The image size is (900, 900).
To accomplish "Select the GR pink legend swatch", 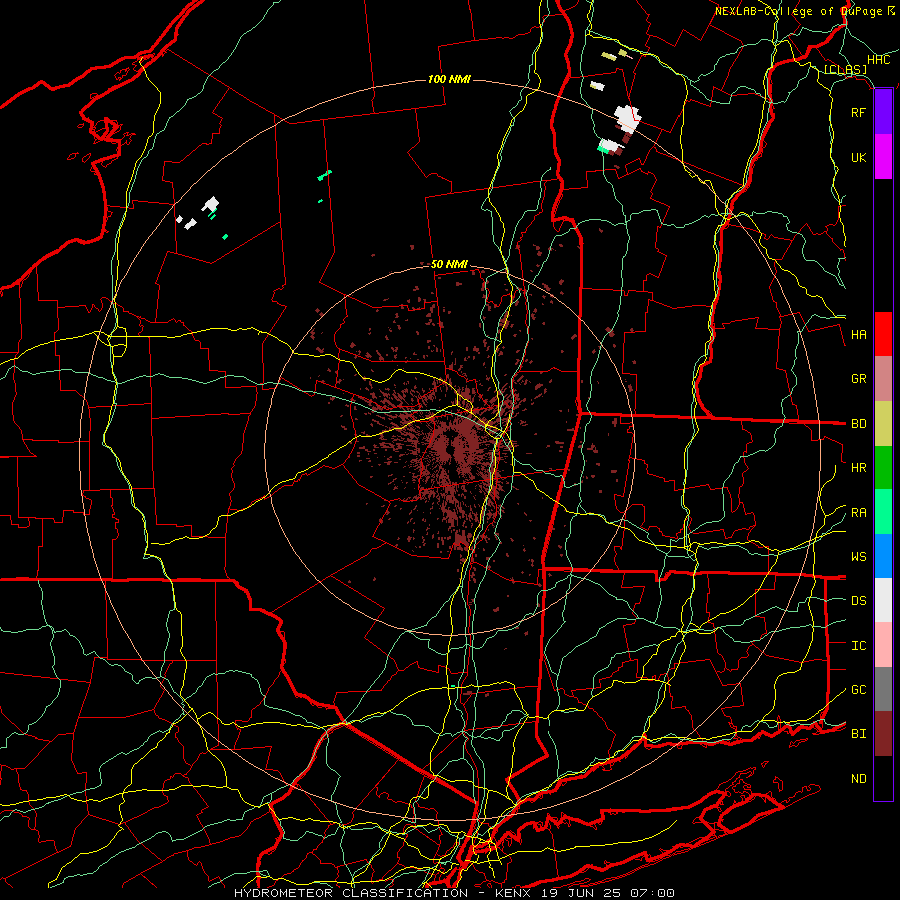I will pyautogui.click(x=883, y=378).
